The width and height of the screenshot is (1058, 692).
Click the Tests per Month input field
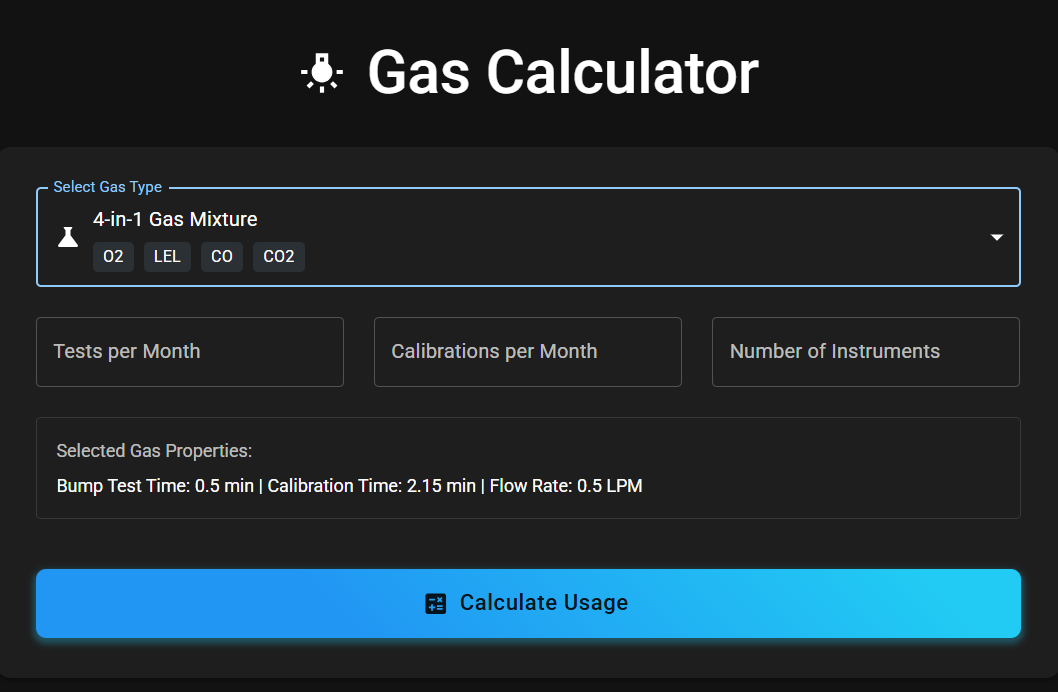click(x=190, y=351)
